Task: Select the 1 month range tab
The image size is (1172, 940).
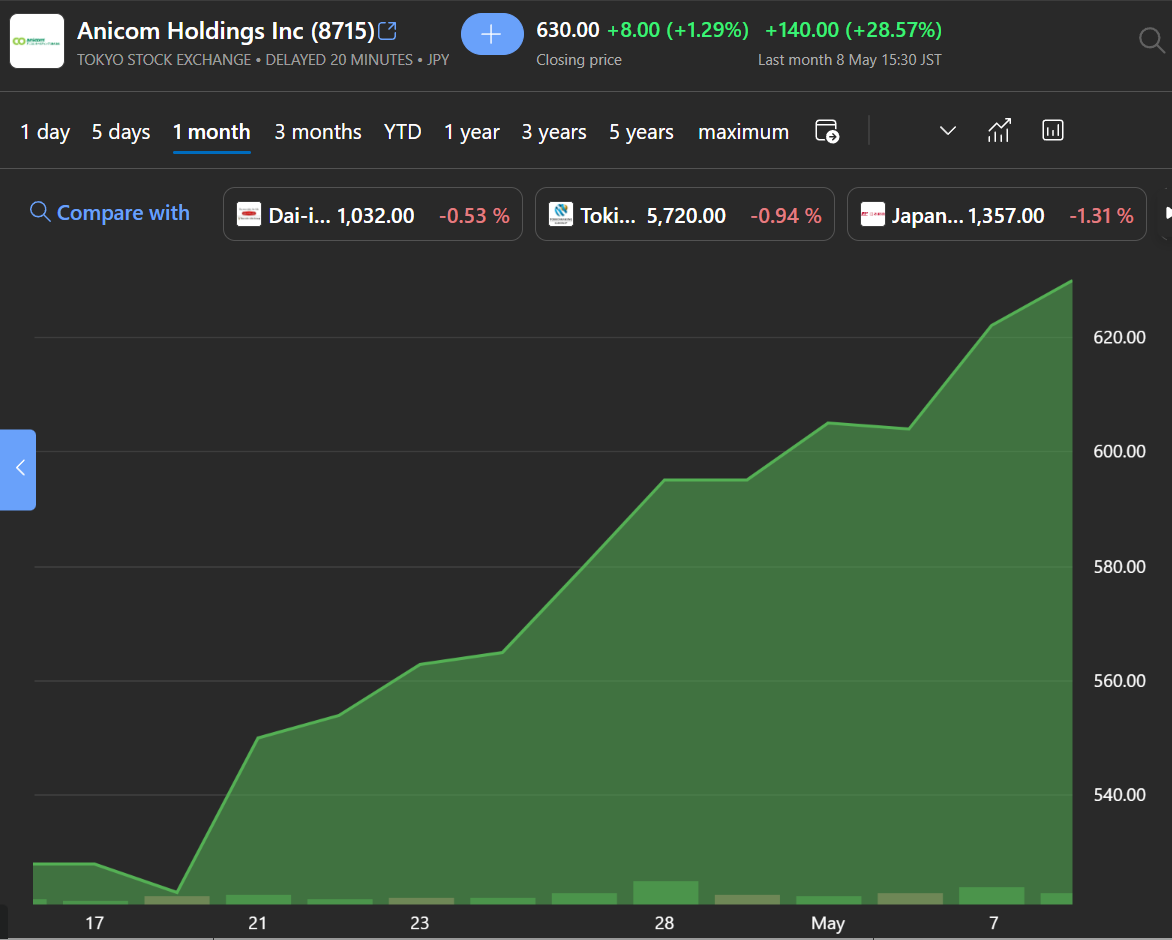Action: pyautogui.click(x=212, y=132)
